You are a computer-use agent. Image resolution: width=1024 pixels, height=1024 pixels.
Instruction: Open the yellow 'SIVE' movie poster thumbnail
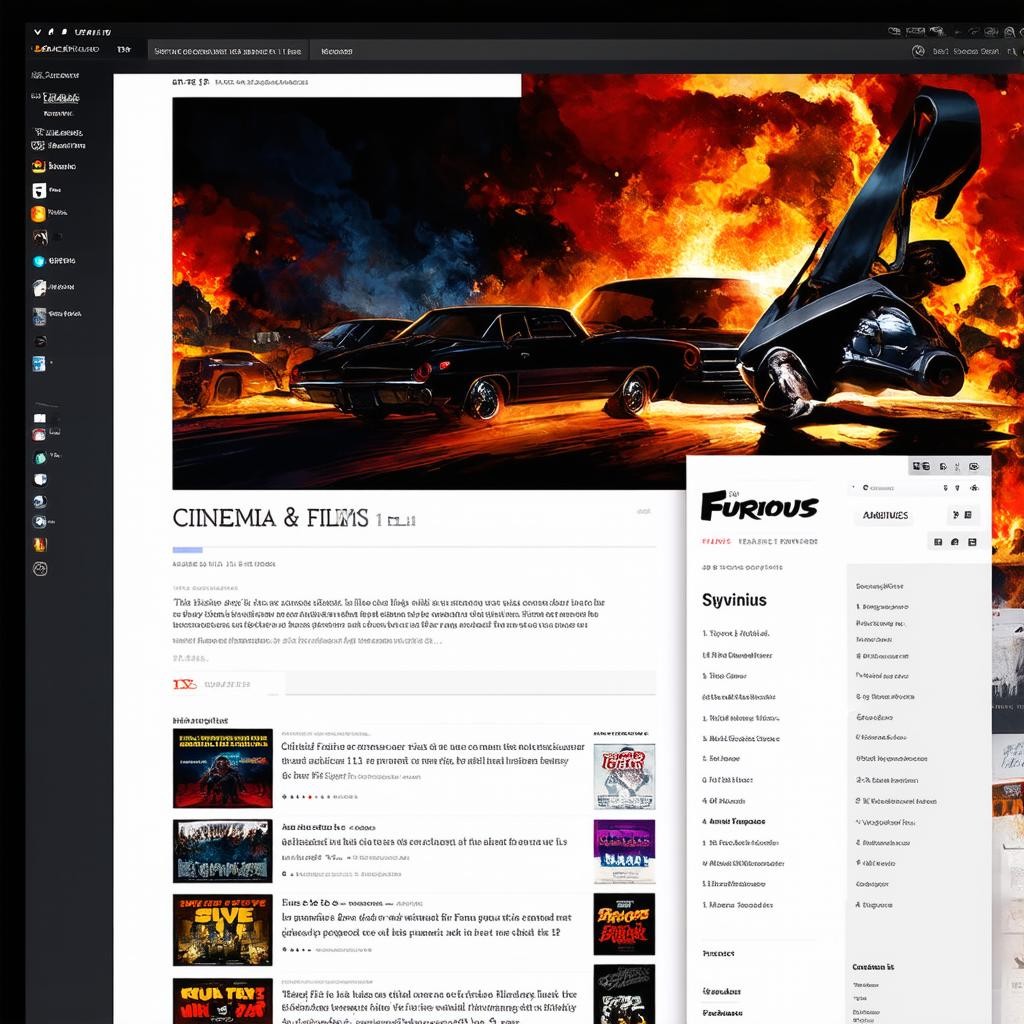pos(222,930)
